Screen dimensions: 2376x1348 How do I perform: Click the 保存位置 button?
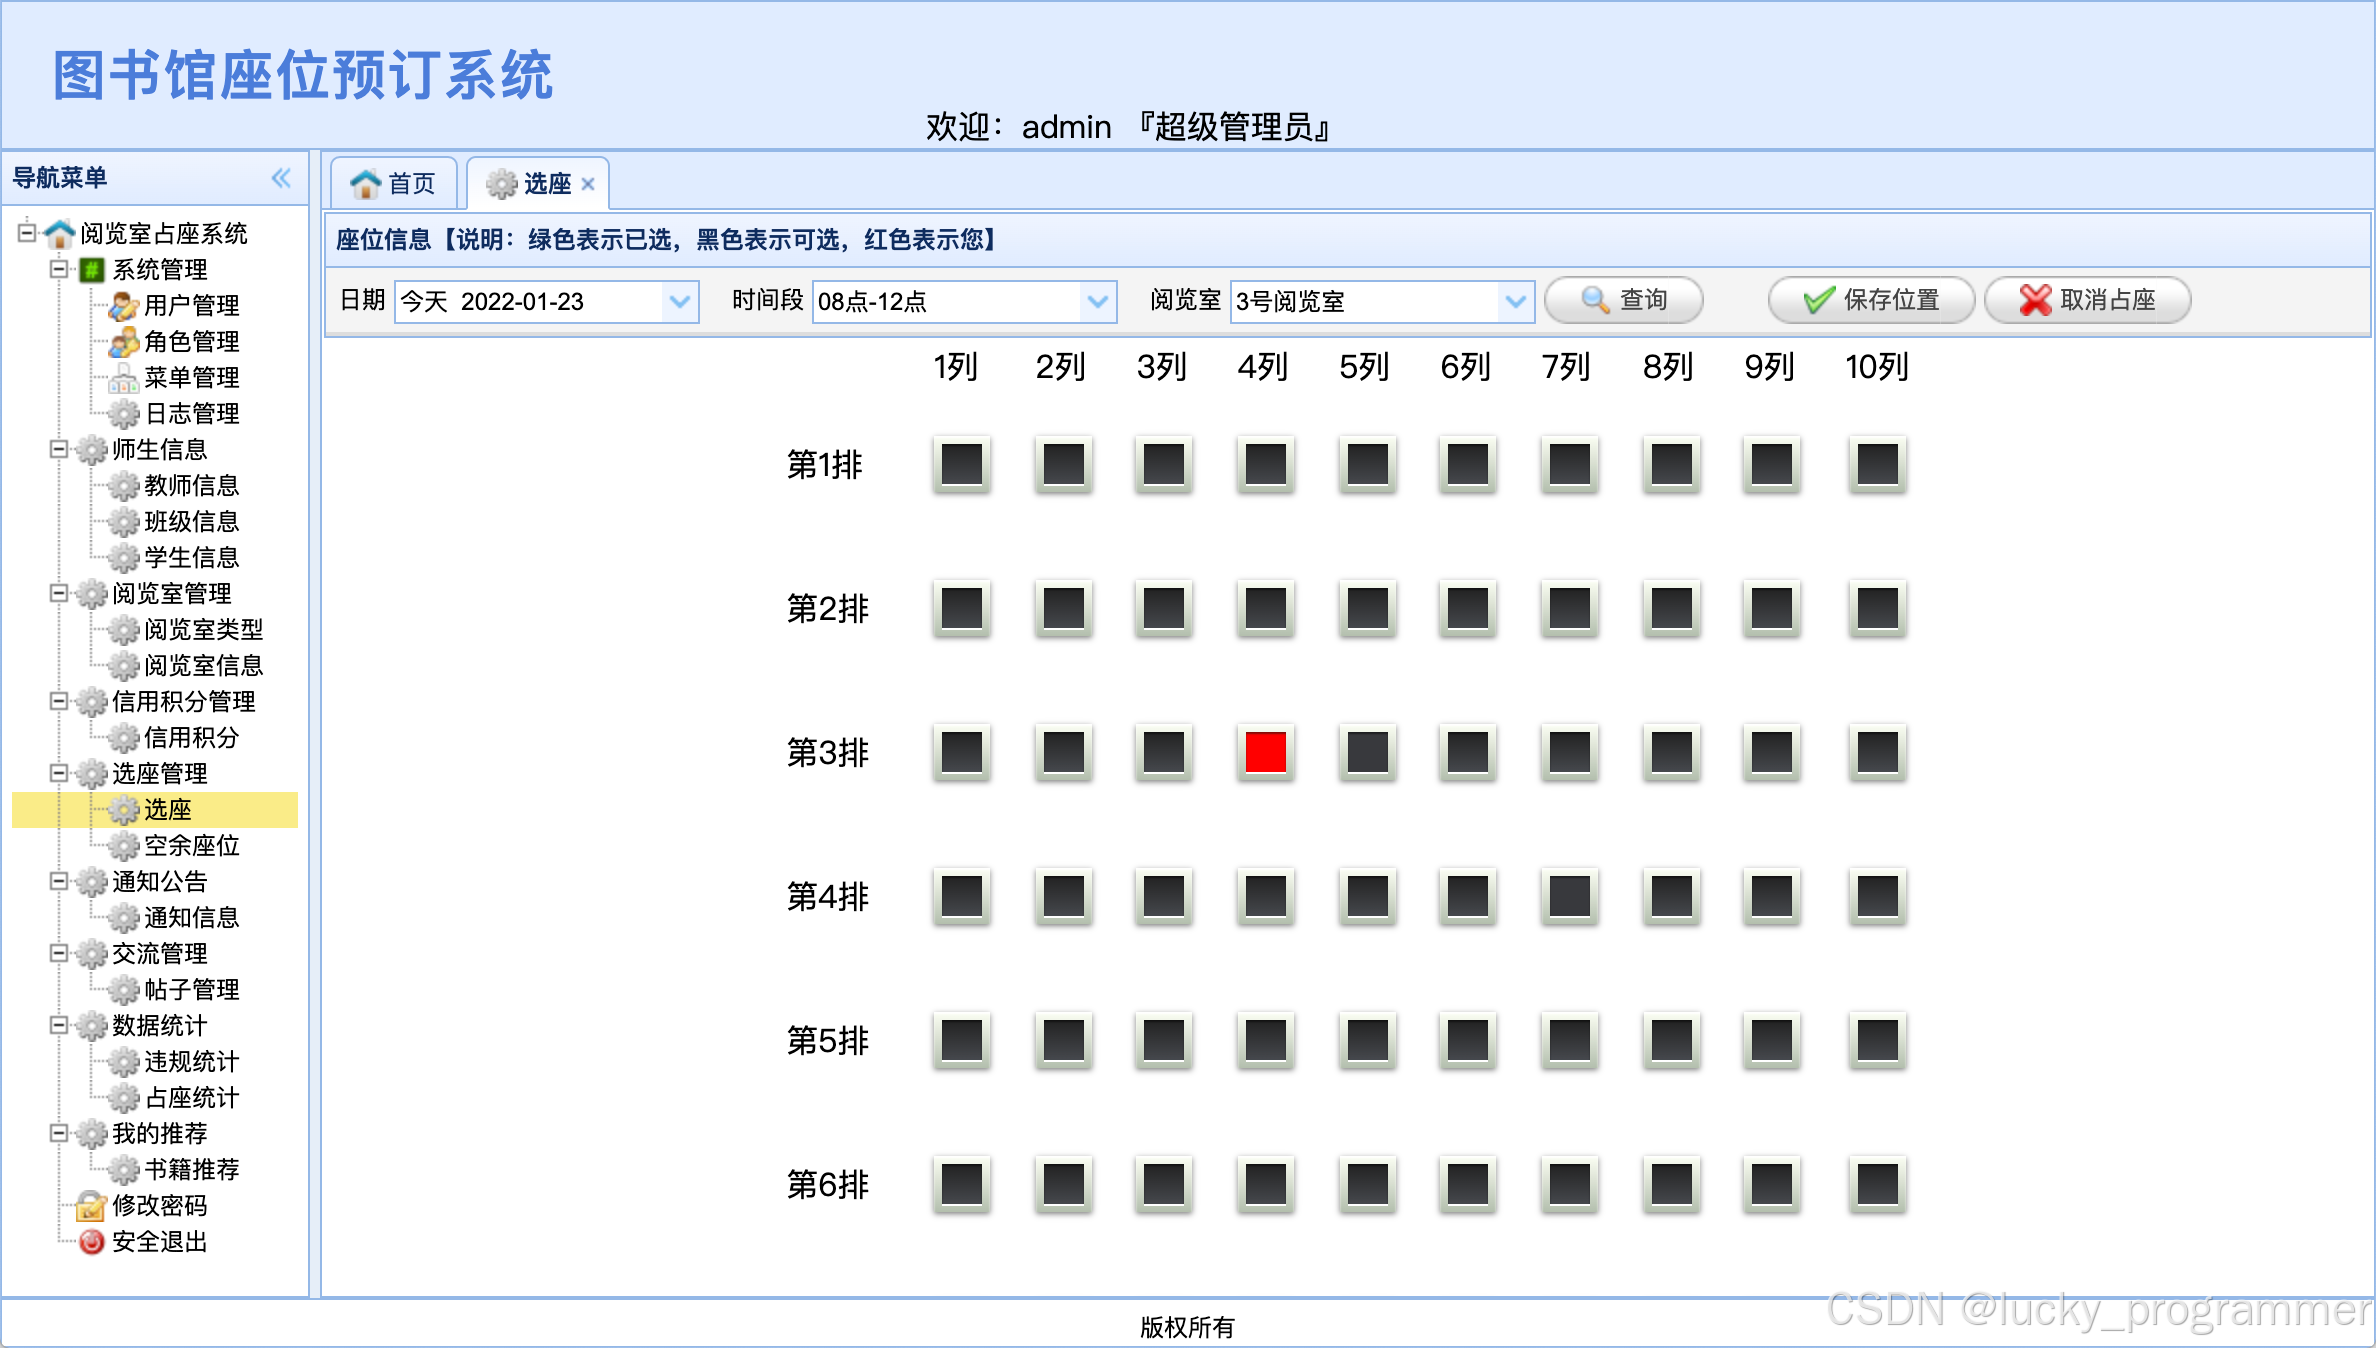[x=1871, y=300]
